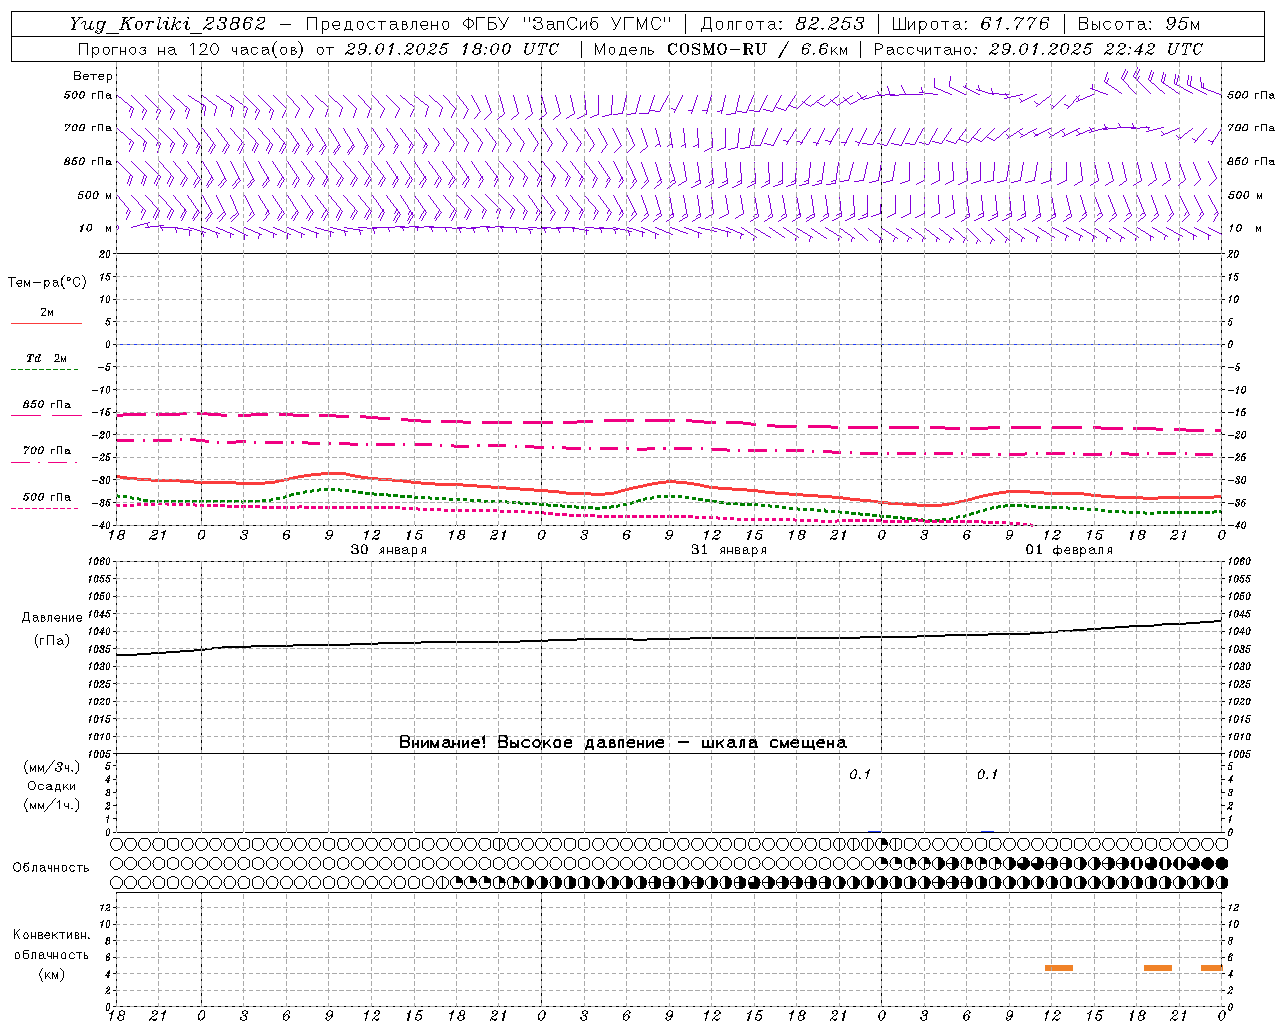Select the warning Внимание! Высокое давление – шкала смещена

point(623,743)
